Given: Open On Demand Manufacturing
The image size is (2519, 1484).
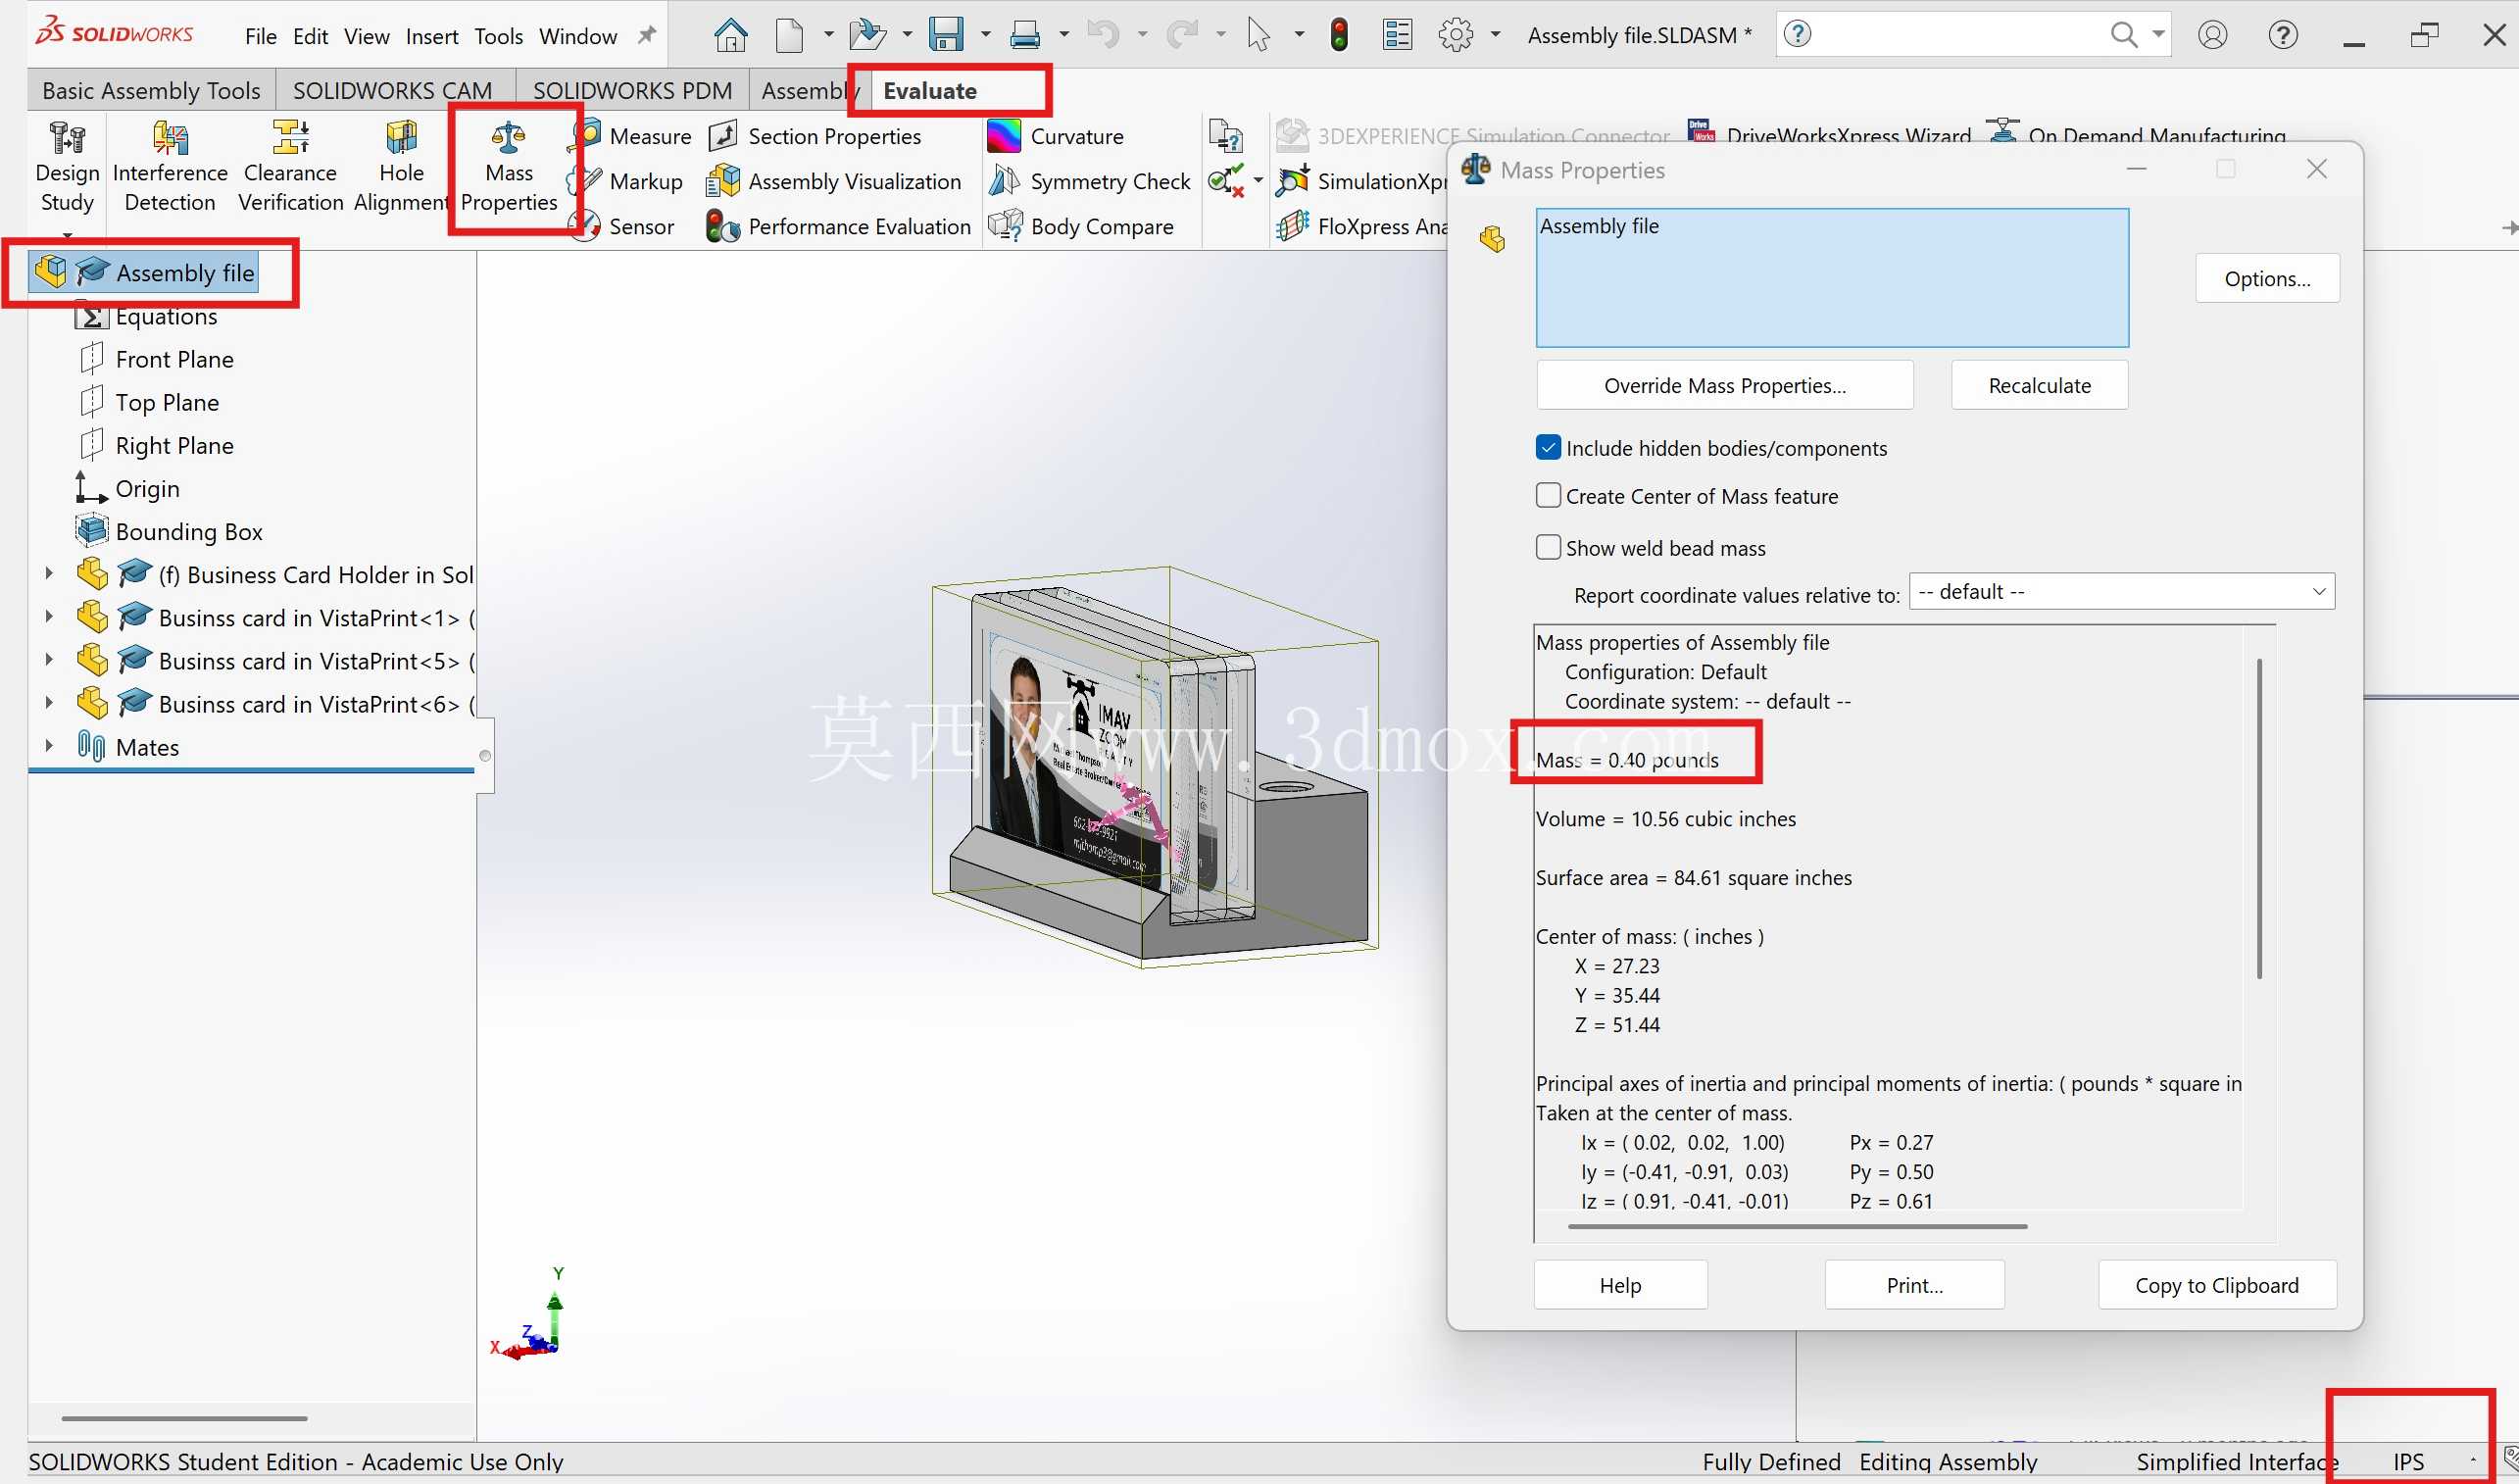Looking at the screenshot, I should click(2137, 134).
